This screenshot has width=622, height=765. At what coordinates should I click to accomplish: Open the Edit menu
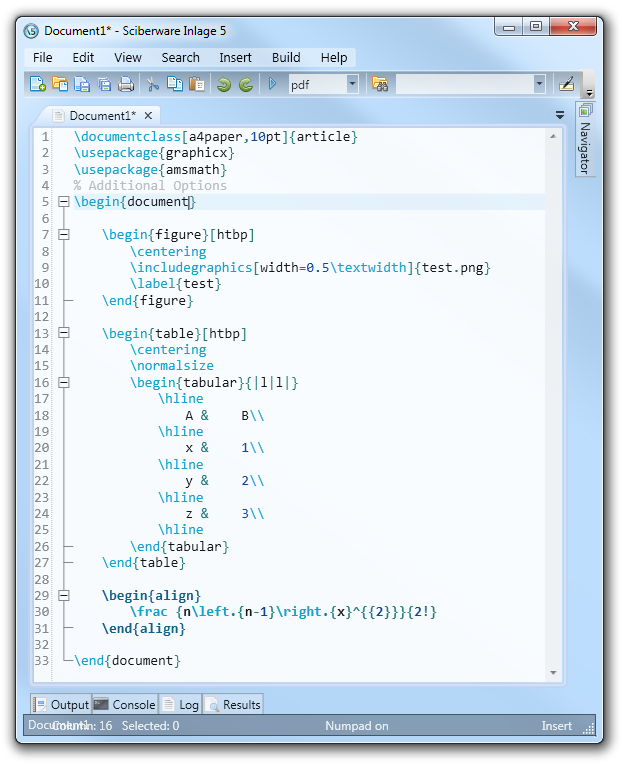pyautogui.click(x=83, y=58)
